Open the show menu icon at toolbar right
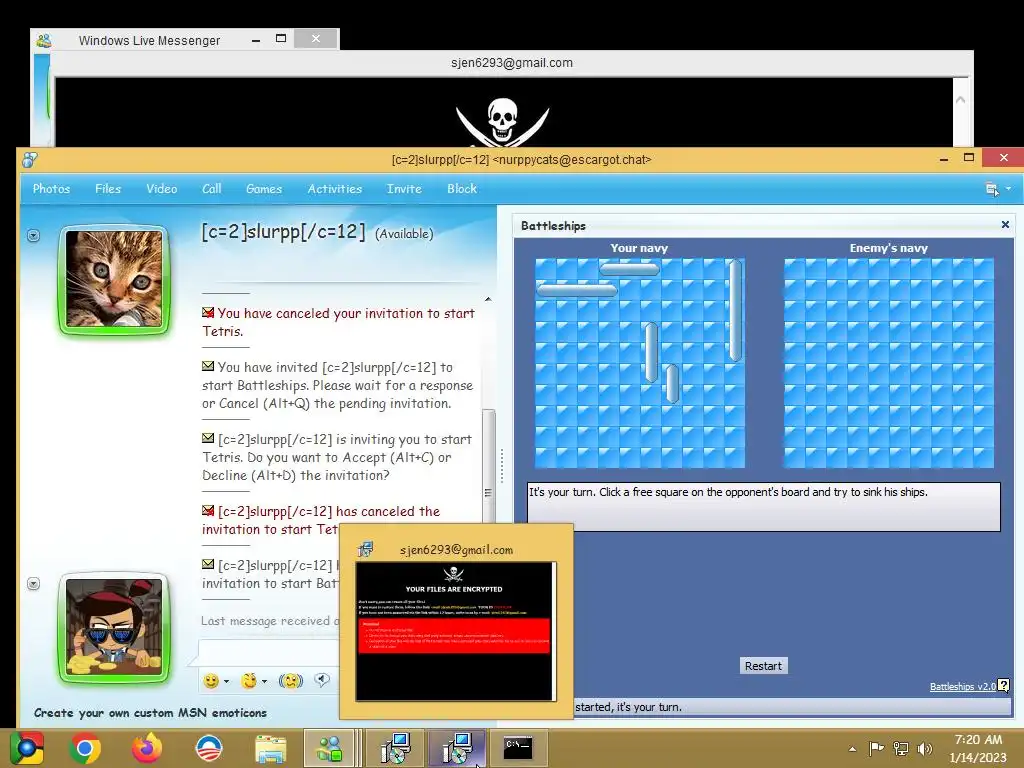 point(992,189)
